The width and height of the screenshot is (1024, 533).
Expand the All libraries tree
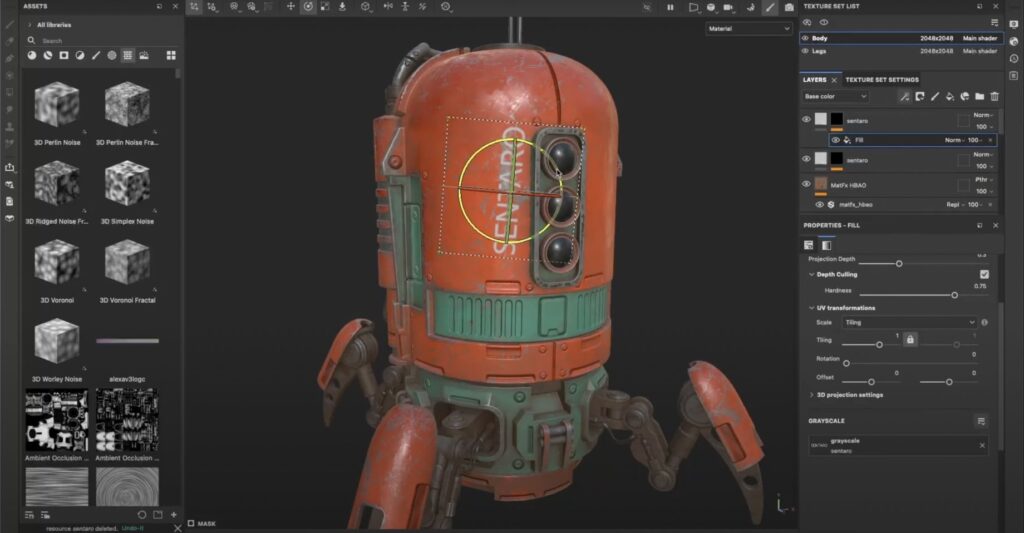29,25
